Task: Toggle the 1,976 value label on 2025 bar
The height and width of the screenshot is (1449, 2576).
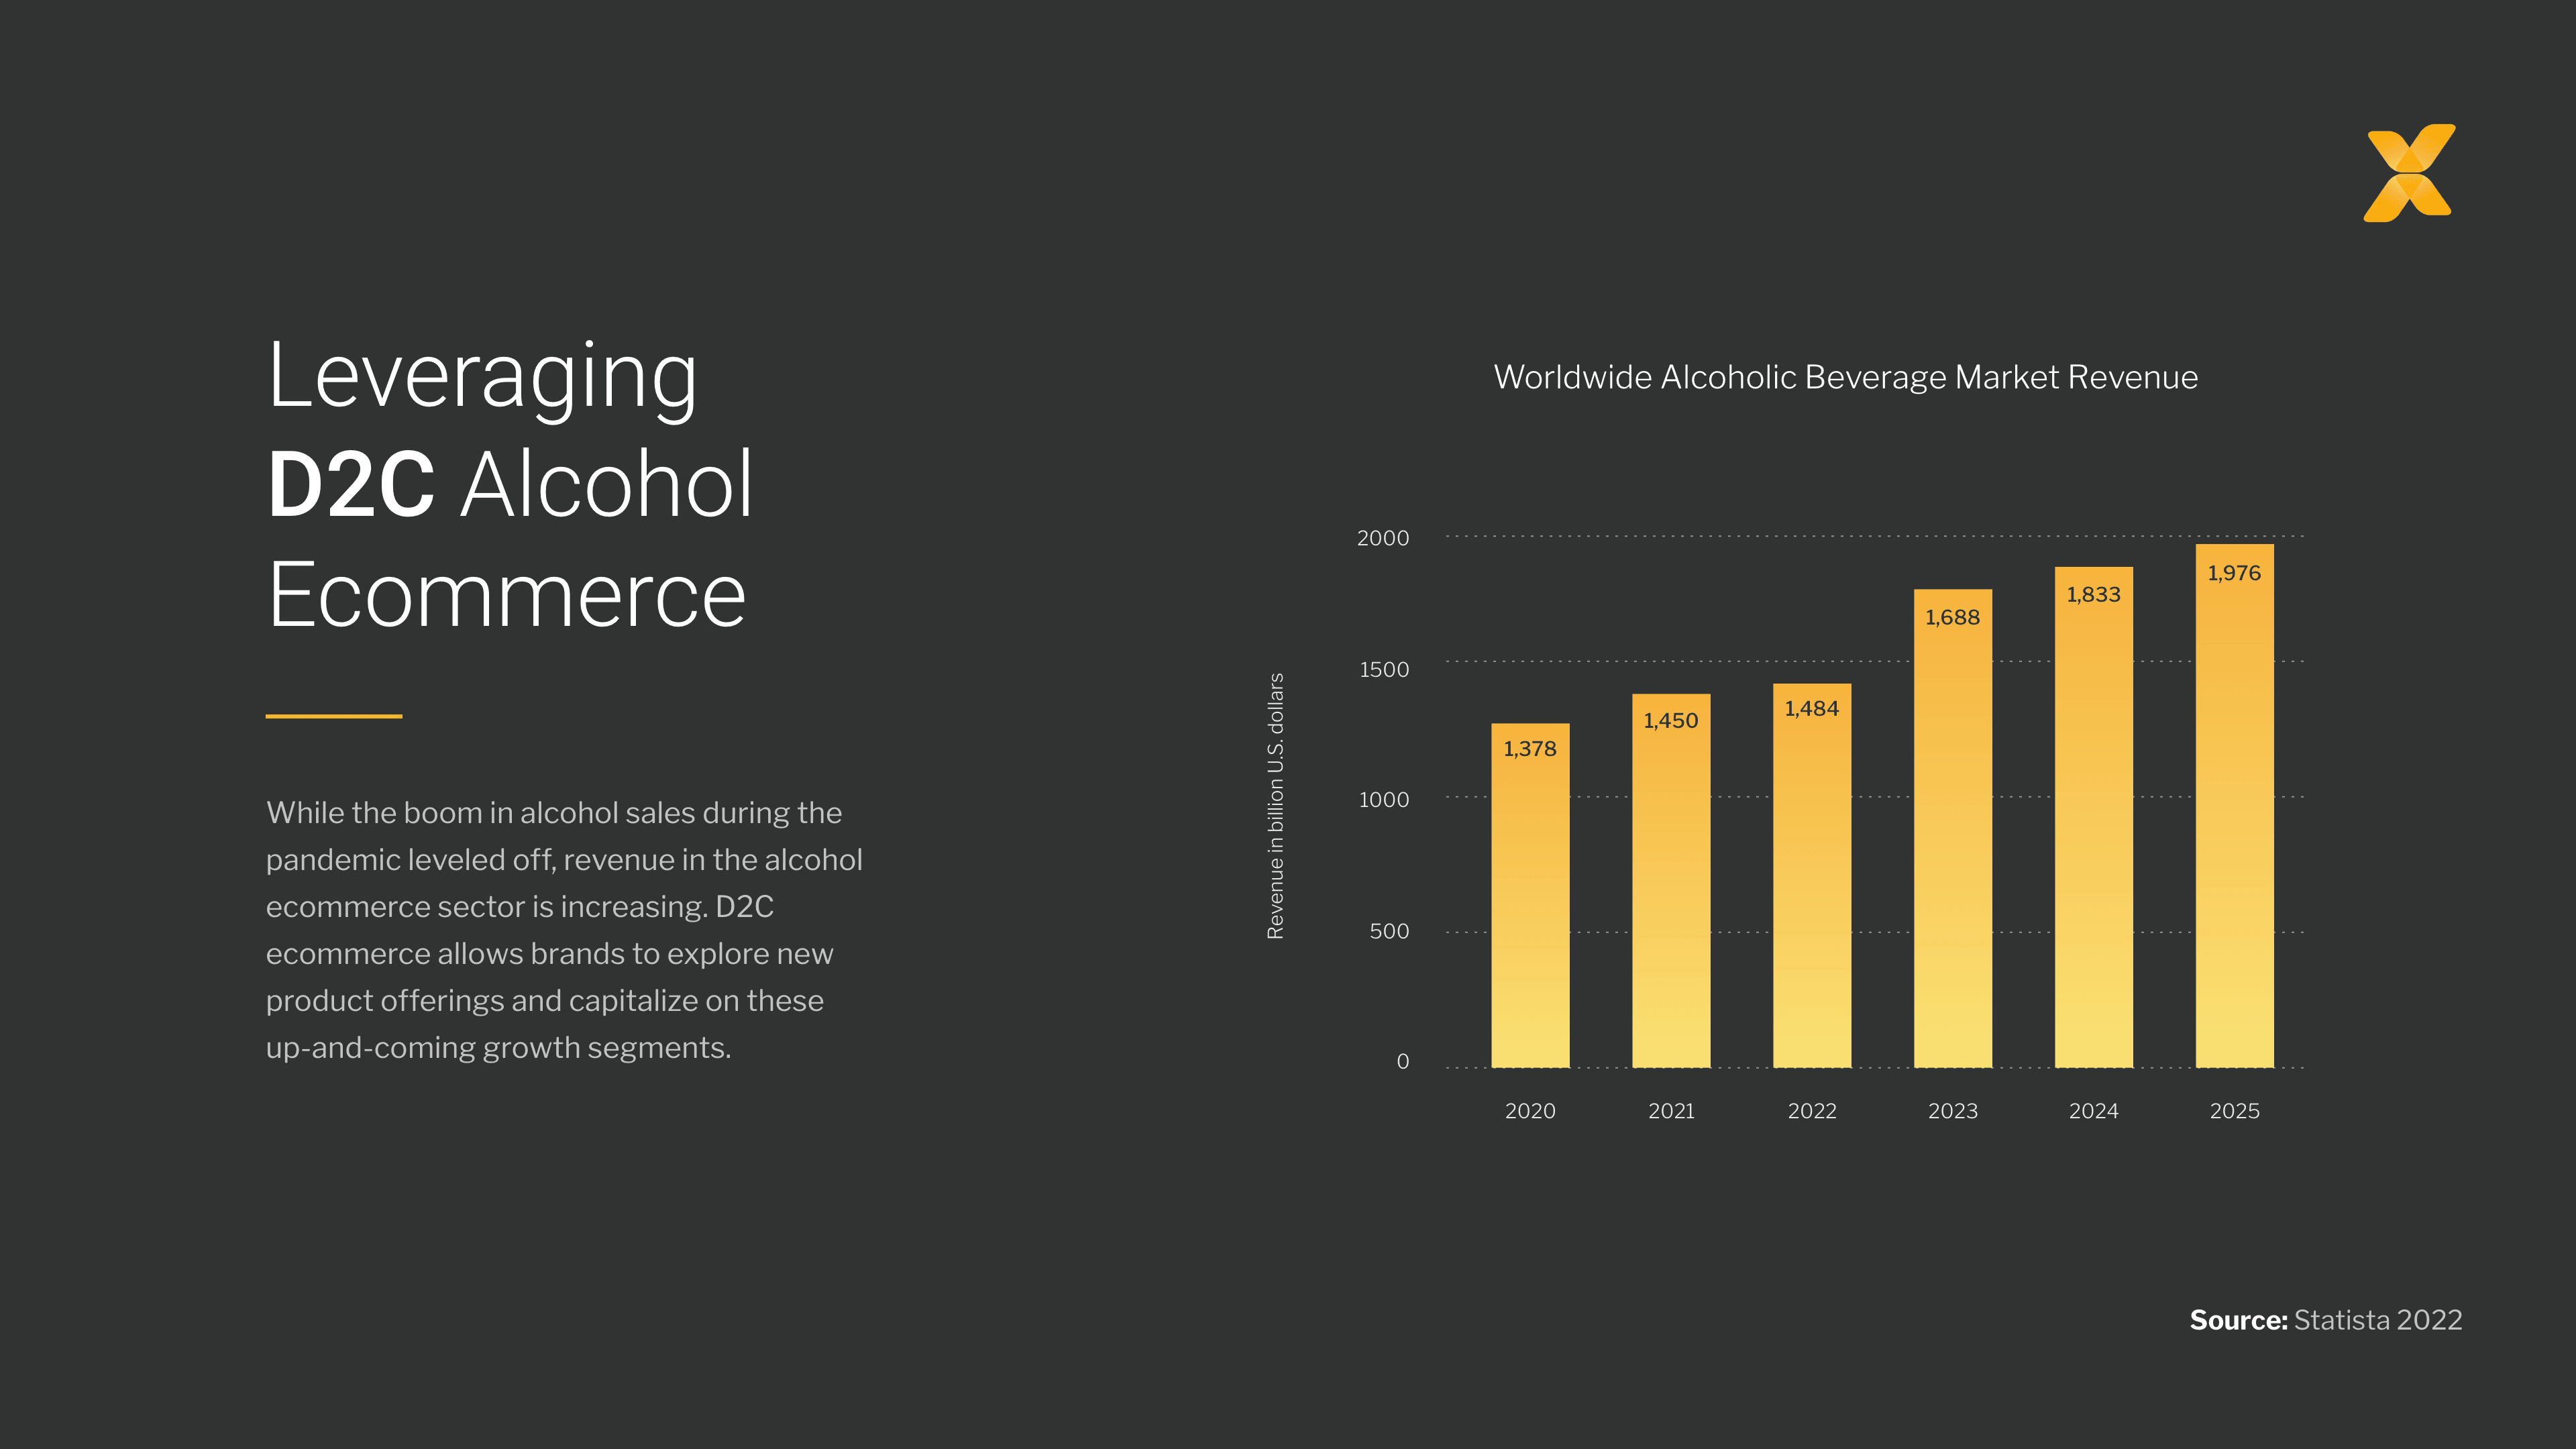Action: tap(2234, 573)
